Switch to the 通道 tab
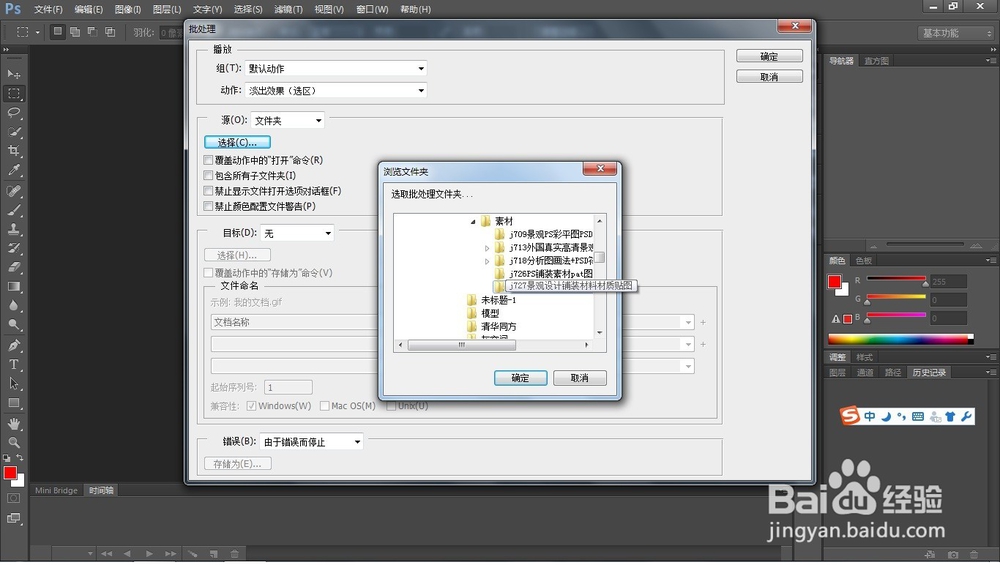 (865, 372)
